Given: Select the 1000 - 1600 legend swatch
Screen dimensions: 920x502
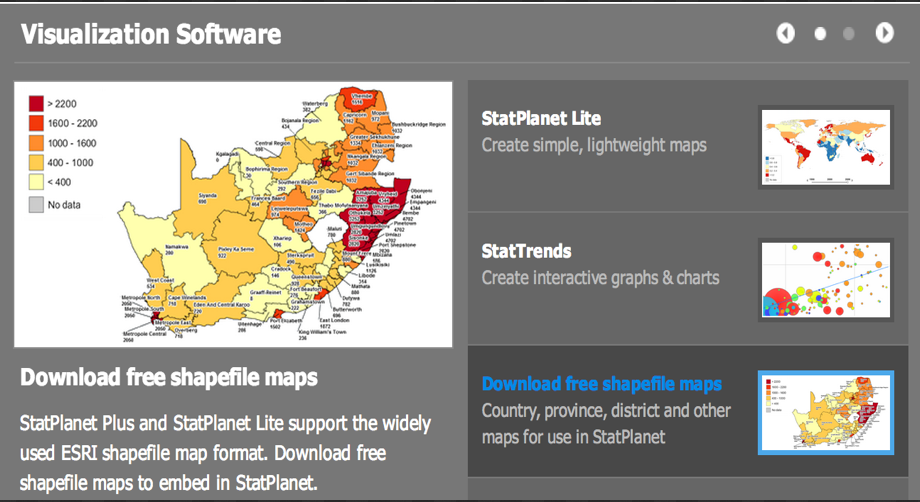Looking at the screenshot, I should (36, 143).
